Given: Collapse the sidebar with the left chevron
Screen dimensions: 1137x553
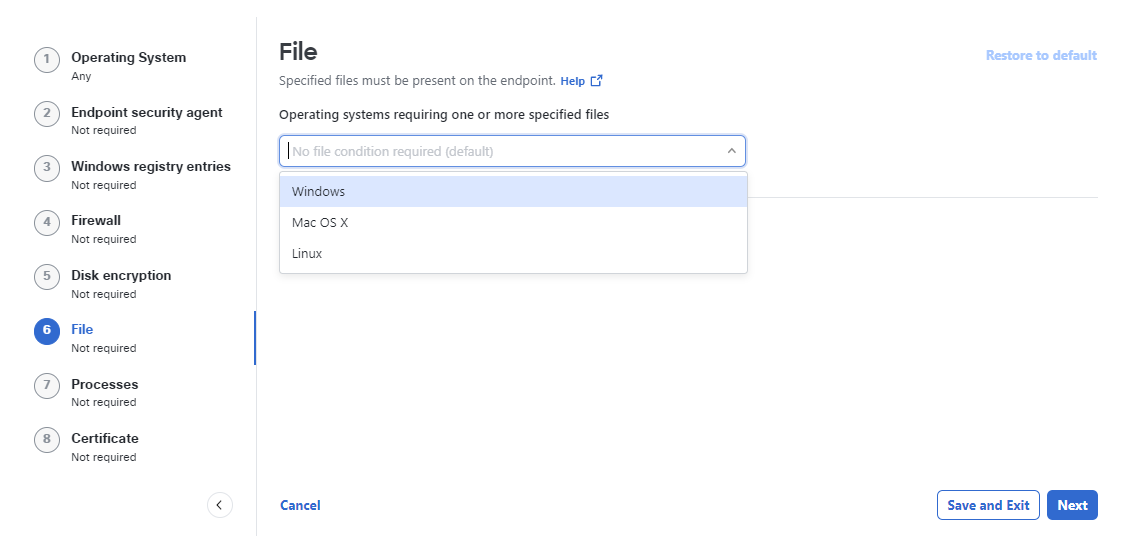Looking at the screenshot, I should [x=220, y=505].
